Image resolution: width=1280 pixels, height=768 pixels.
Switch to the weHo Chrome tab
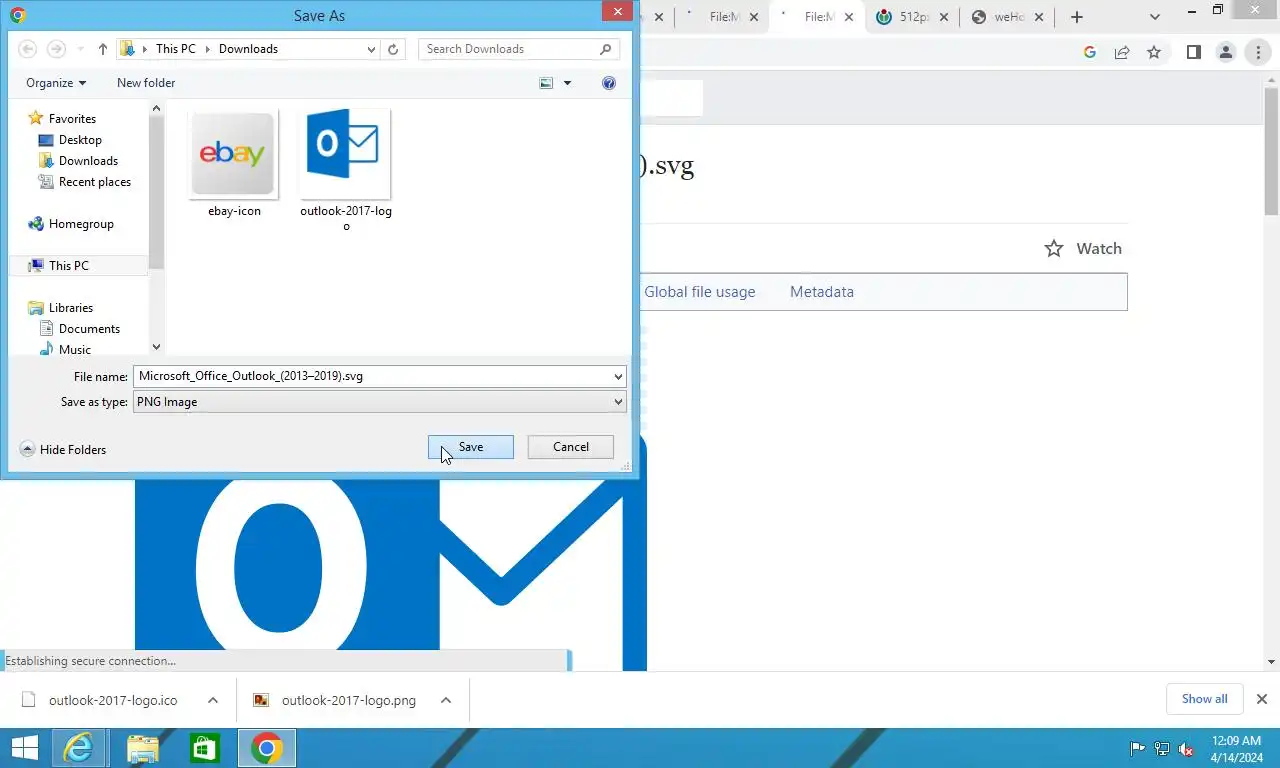[1008, 17]
